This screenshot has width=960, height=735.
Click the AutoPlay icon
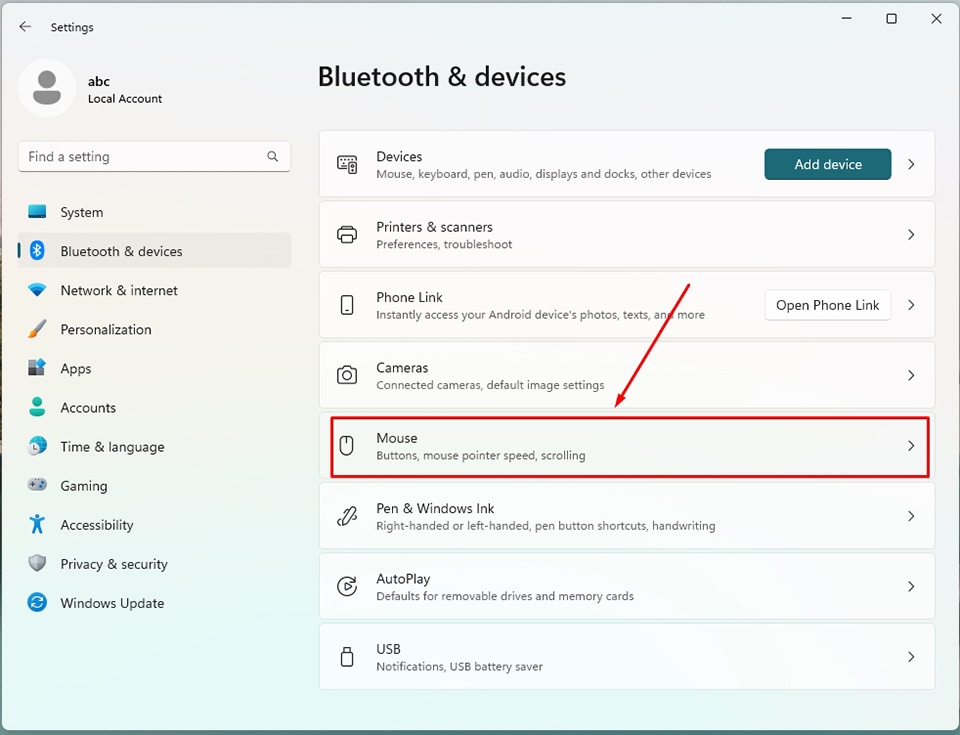point(347,586)
